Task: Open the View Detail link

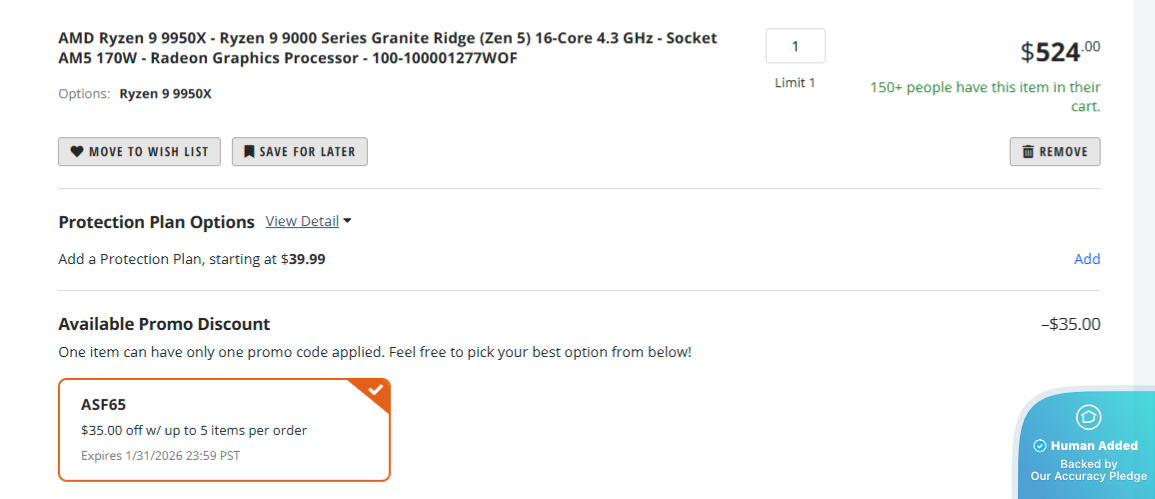Action: coord(302,221)
